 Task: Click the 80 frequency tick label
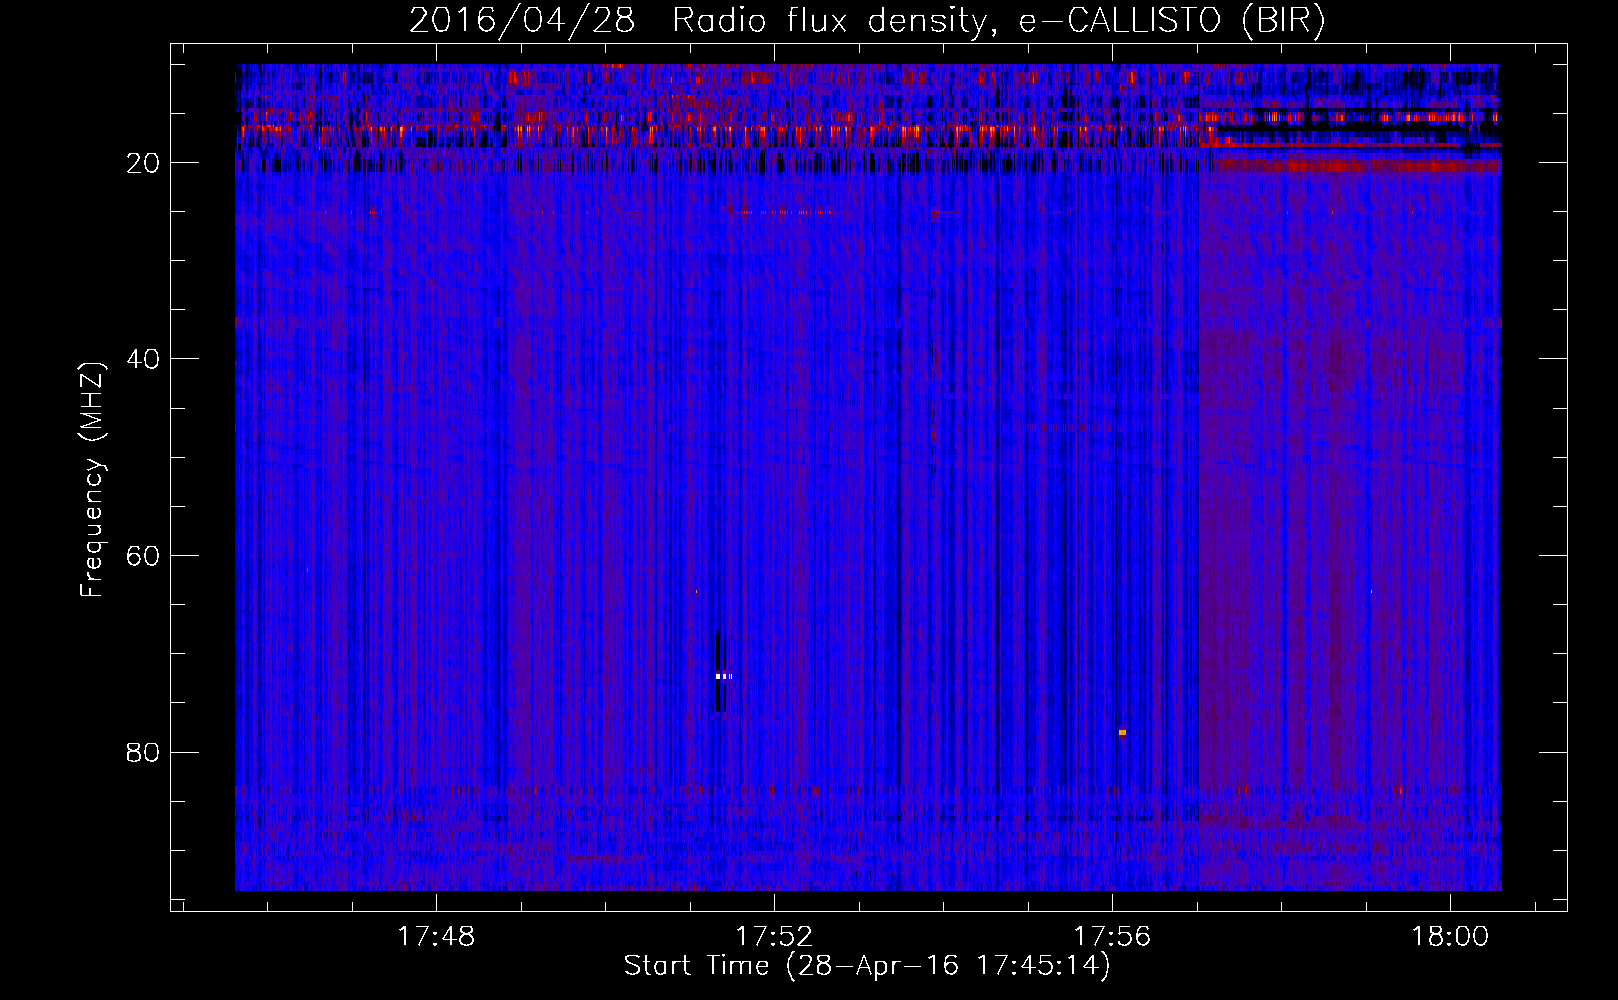pos(143,752)
